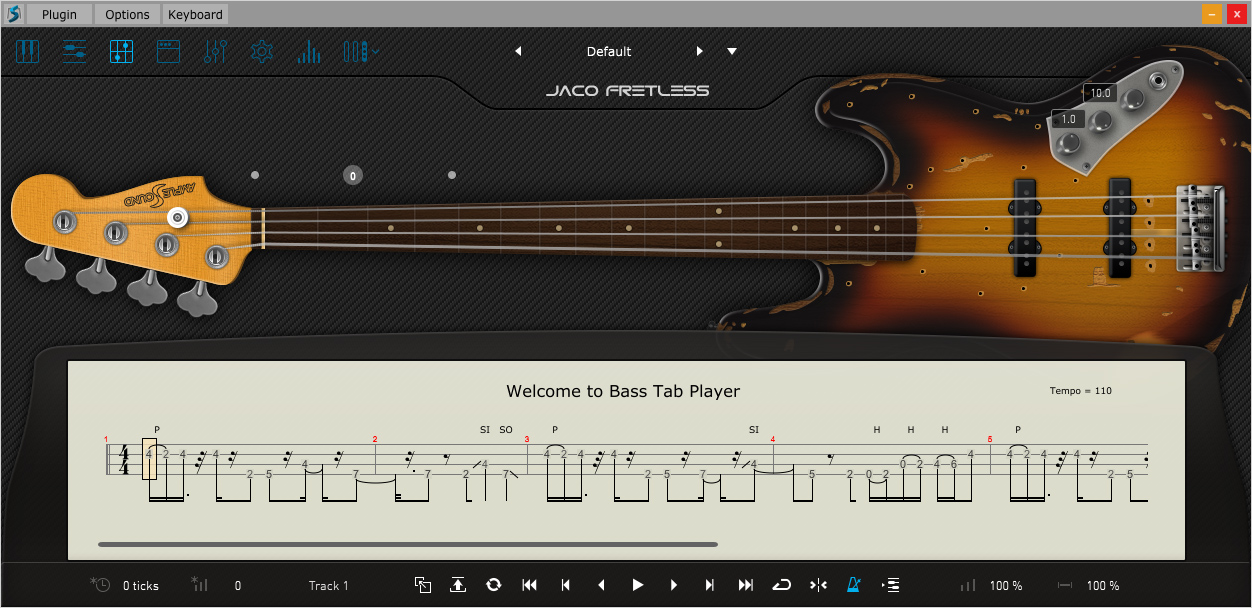Open the horizontal sliders panel icon
Image resolution: width=1252 pixels, height=608 pixels.
click(74, 51)
